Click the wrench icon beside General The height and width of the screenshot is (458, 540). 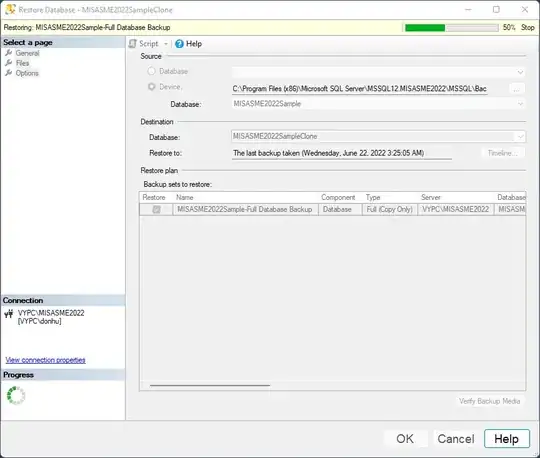tap(9, 53)
